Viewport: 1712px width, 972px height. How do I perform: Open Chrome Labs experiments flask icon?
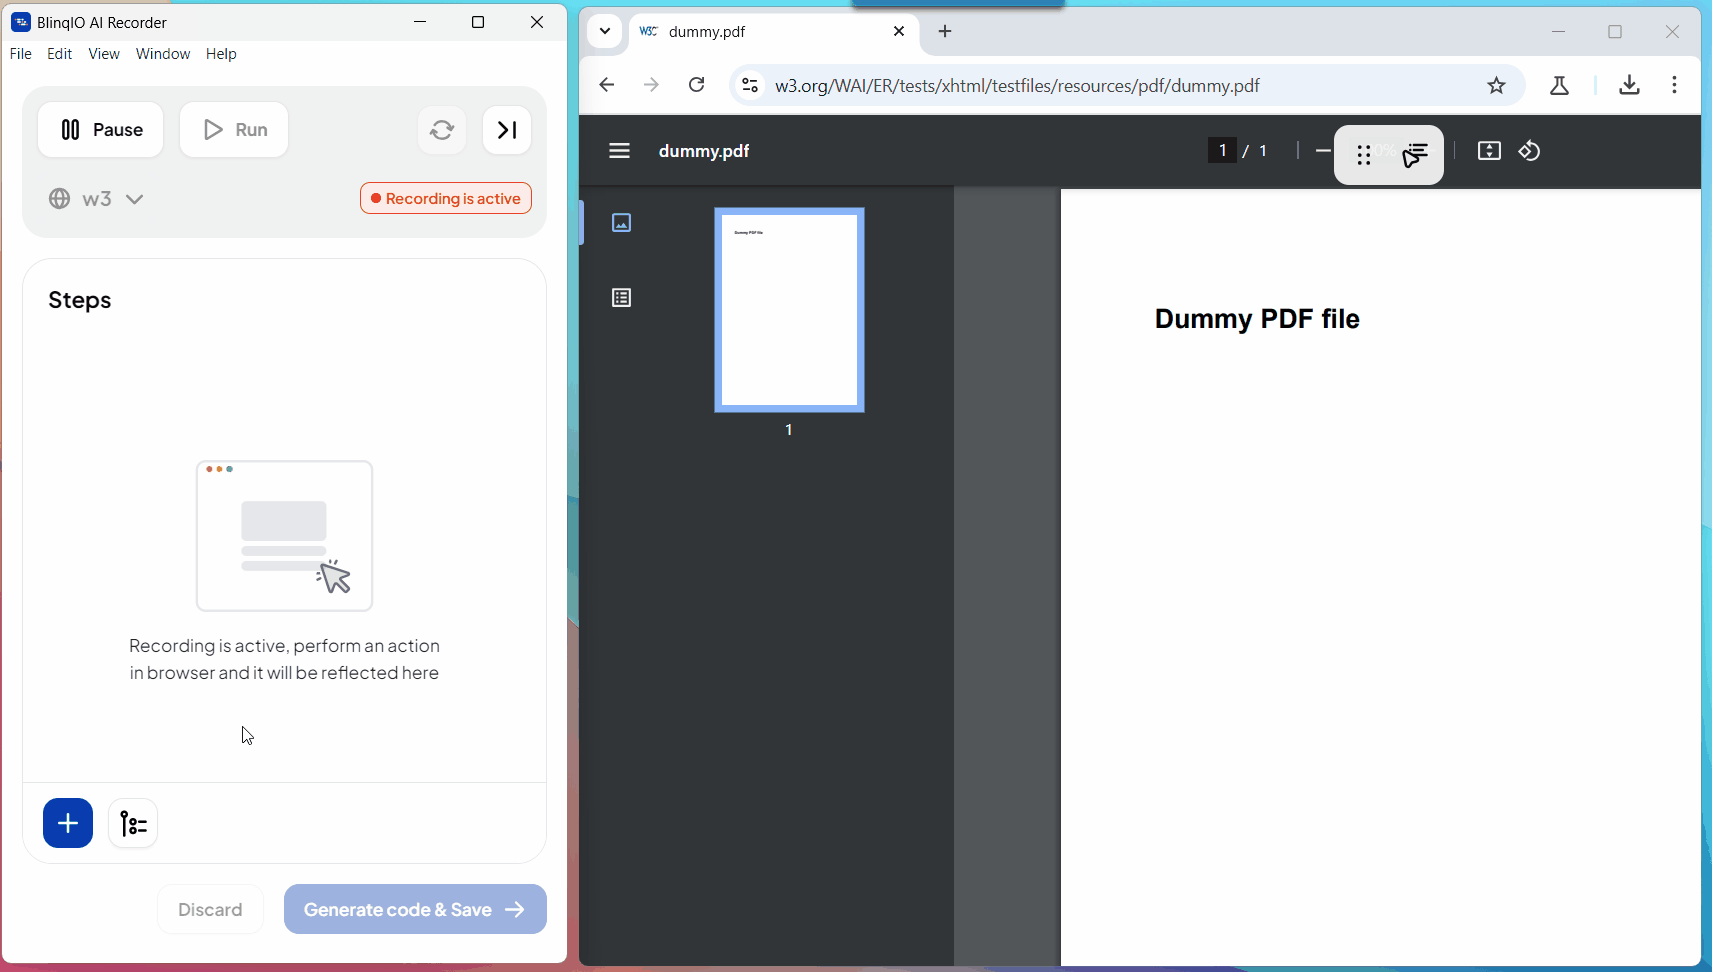pyautogui.click(x=1560, y=85)
